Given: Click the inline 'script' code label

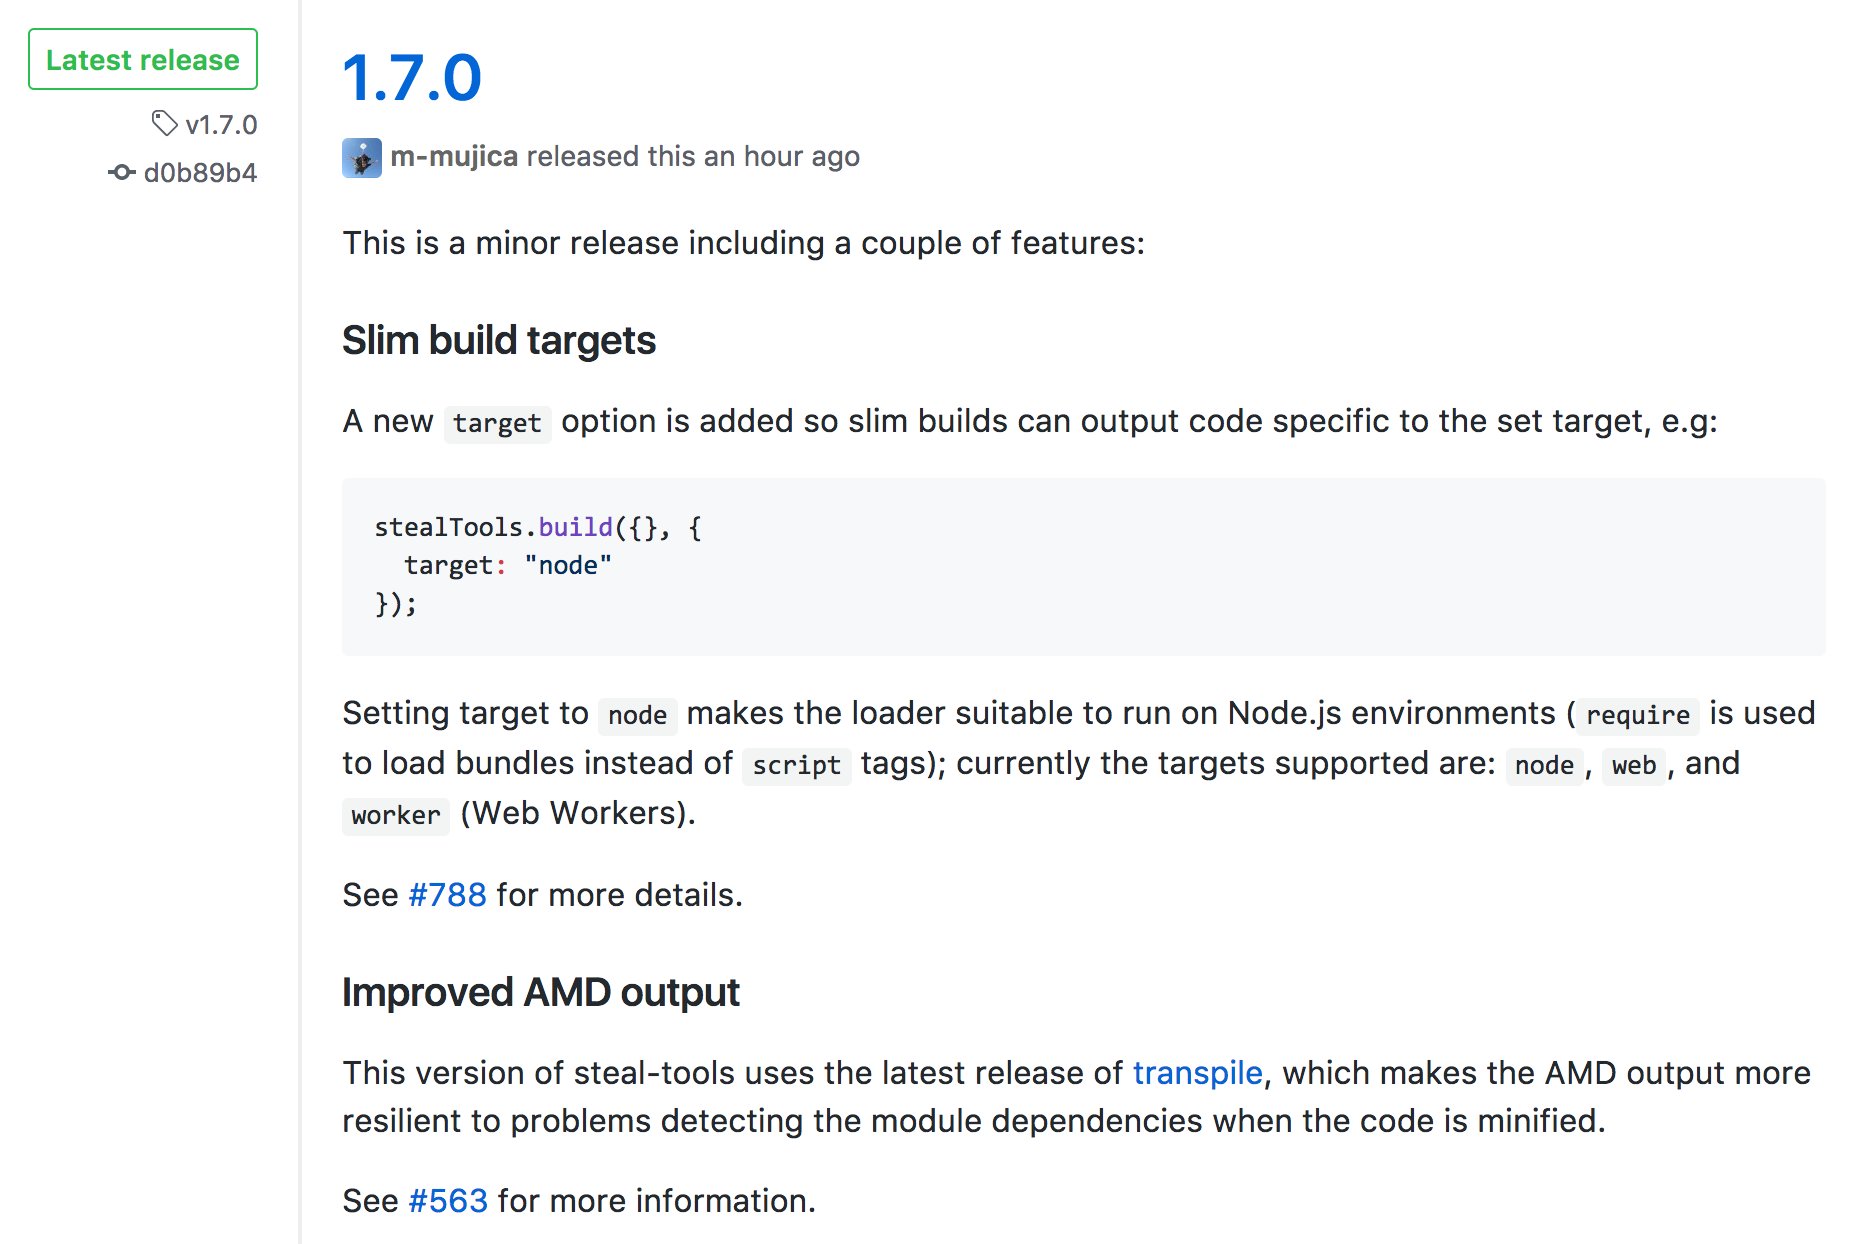Looking at the screenshot, I should [796, 765].
